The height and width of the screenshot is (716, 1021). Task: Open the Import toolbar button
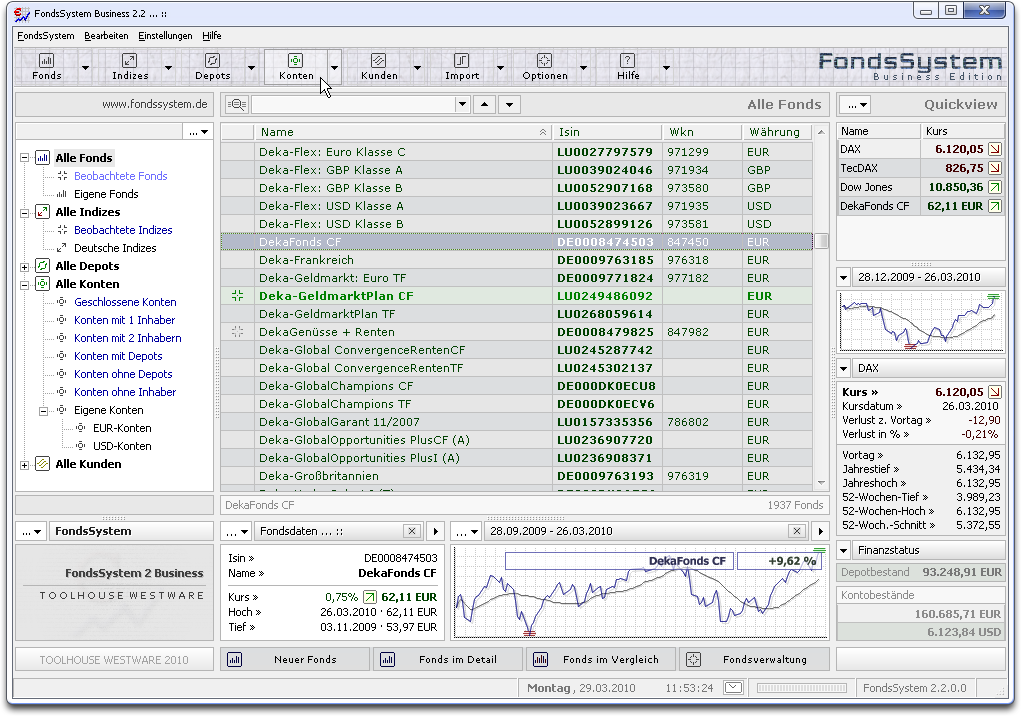click(462, 67)
